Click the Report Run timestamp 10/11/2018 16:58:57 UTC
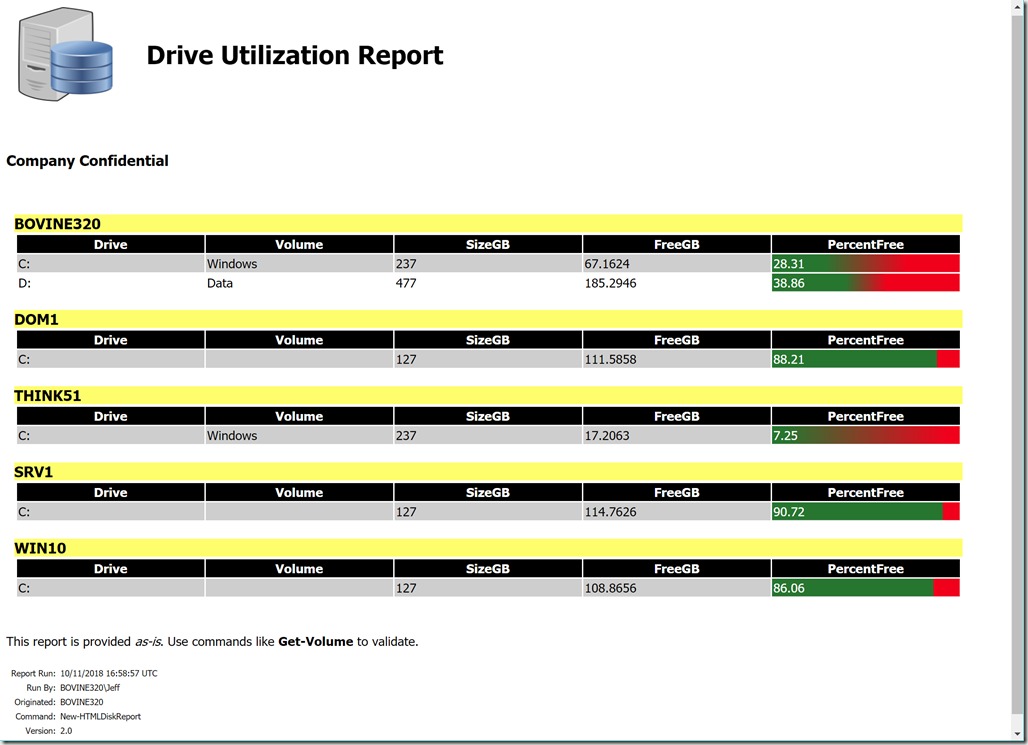Screen dimensions: 1028x745 click(x=109, y=674)
